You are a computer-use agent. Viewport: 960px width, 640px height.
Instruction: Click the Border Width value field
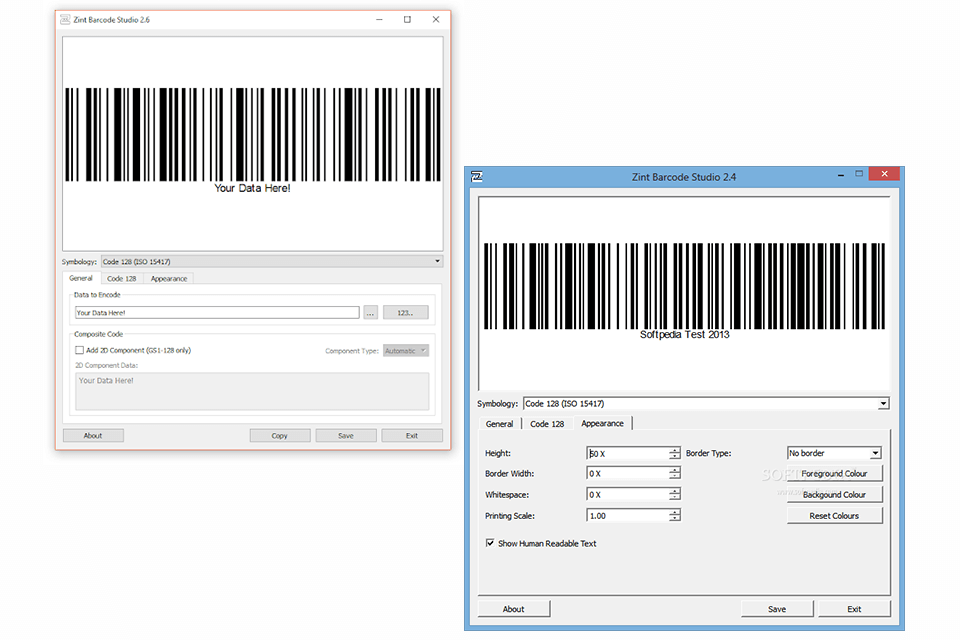click(x=628, y=473)
